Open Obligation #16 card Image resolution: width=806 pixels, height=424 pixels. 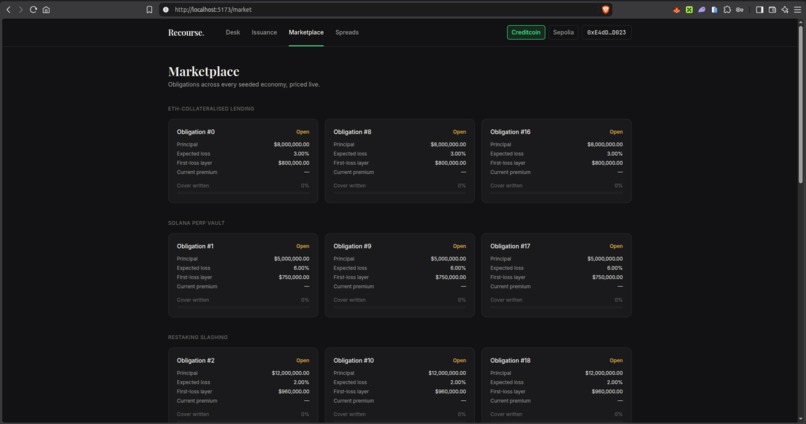(557, 161)
